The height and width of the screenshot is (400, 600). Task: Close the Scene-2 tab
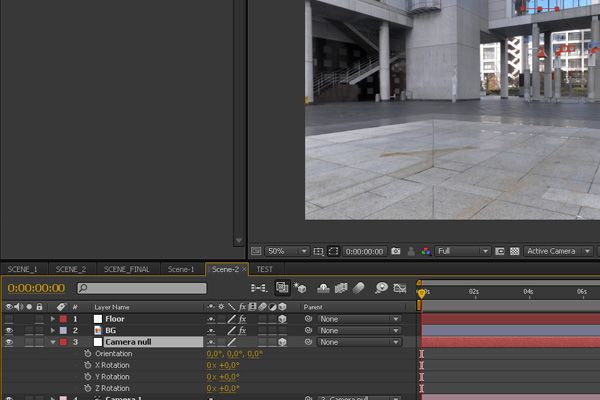coord(244,269)
